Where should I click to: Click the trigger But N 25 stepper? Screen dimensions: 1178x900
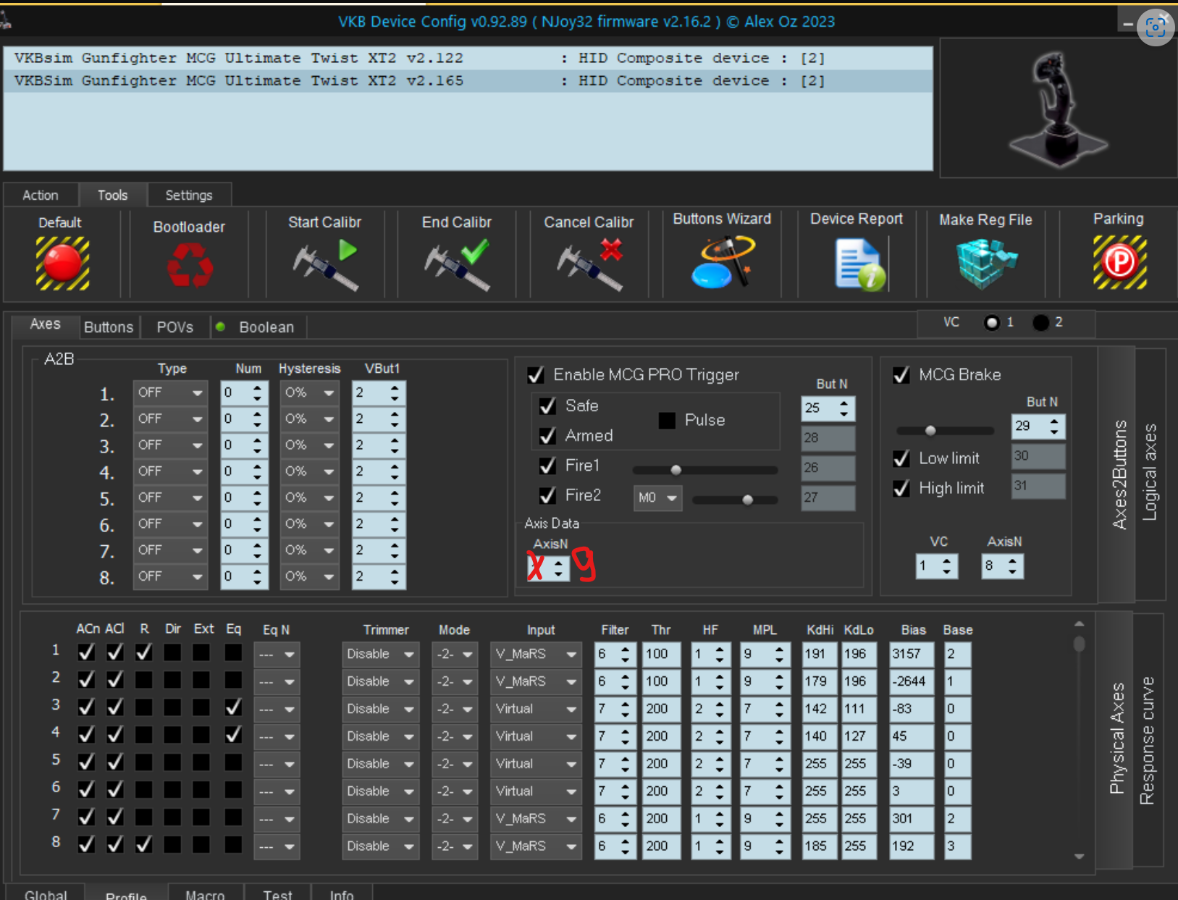[828, 409]
